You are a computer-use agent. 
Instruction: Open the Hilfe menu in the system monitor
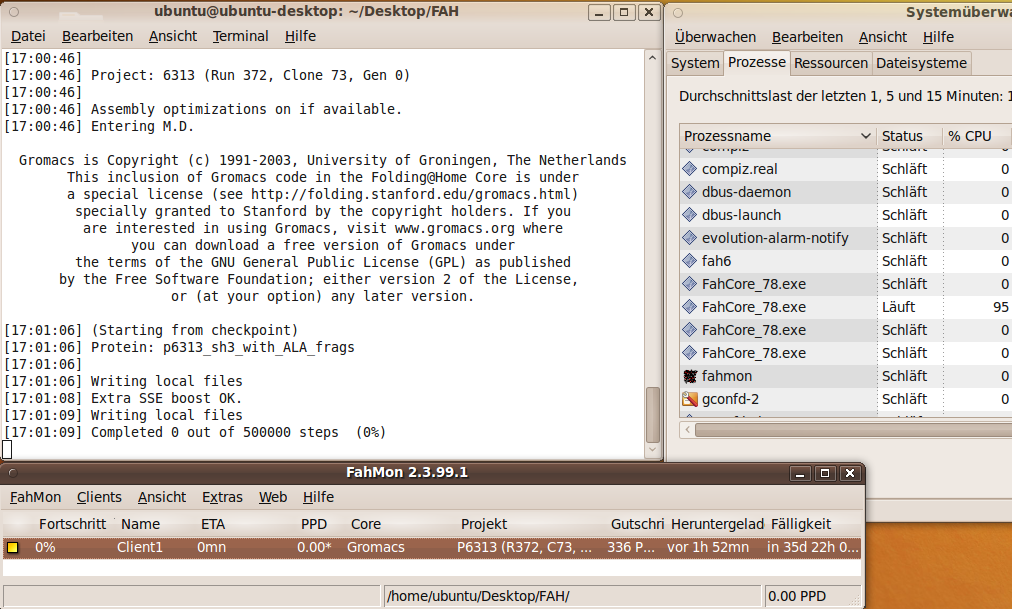[938, 37]
